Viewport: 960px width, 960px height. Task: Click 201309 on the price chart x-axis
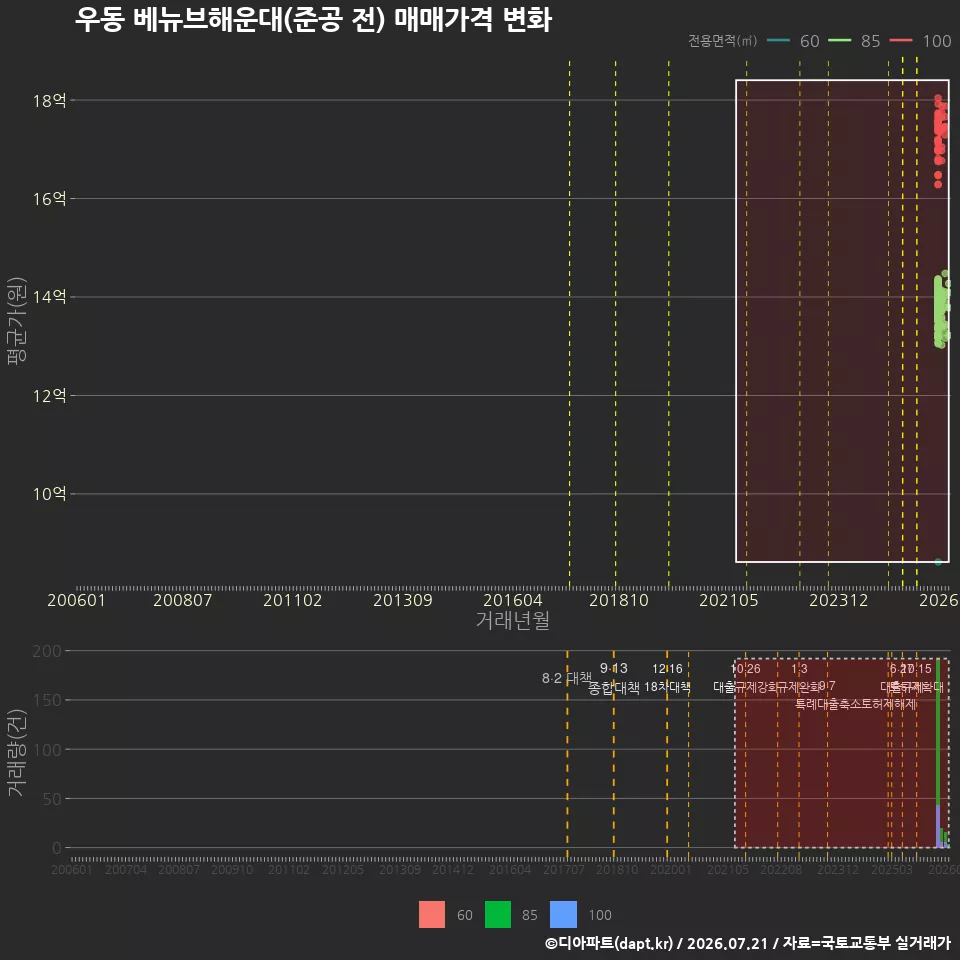pos(403,600)
